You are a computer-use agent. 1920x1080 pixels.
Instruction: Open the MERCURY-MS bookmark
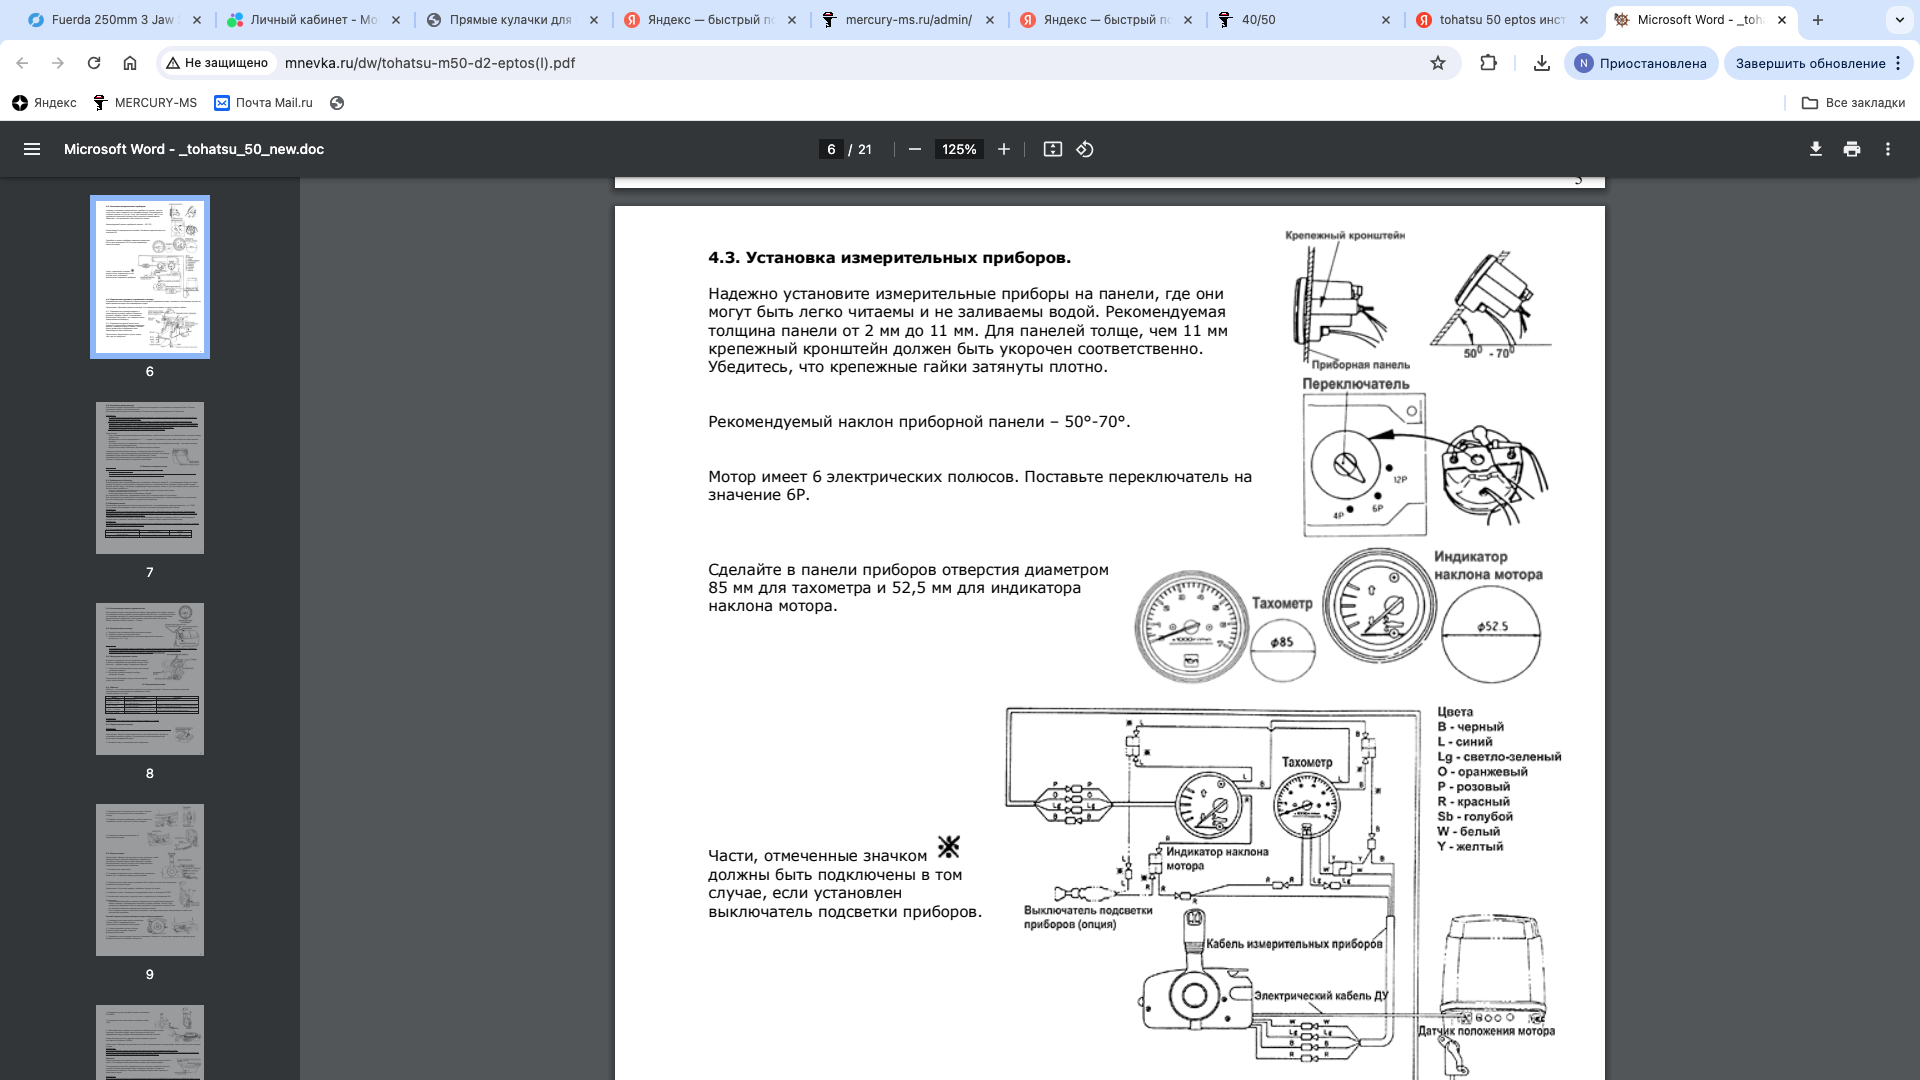point(145,103)
